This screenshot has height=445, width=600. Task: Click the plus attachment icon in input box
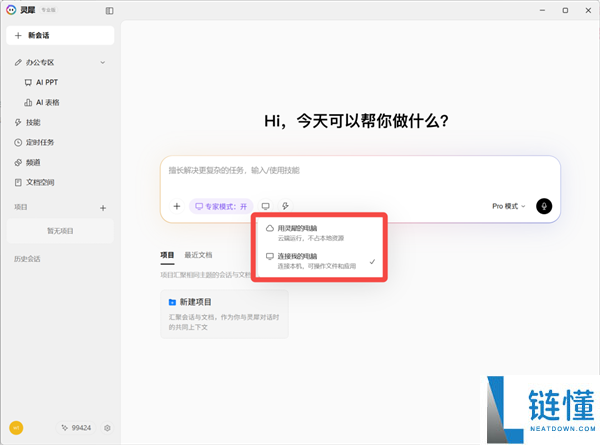pyautogui.click(x=177, y=206)
